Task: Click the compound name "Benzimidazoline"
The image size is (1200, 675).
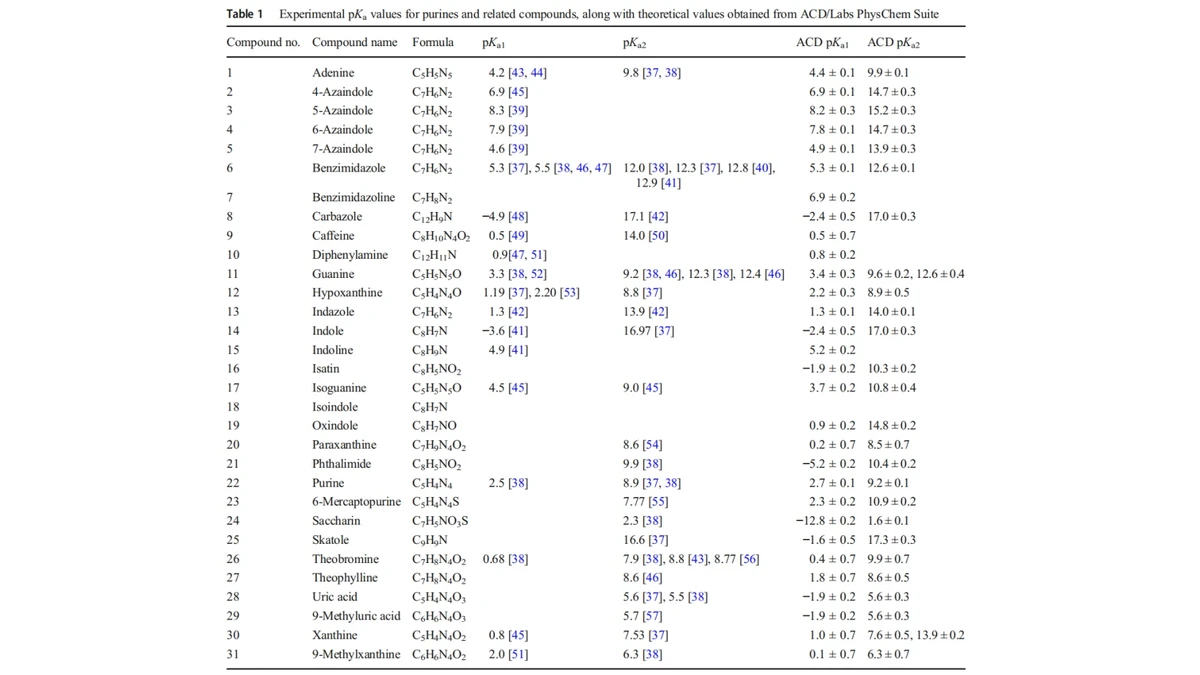Action: point(354,198)
